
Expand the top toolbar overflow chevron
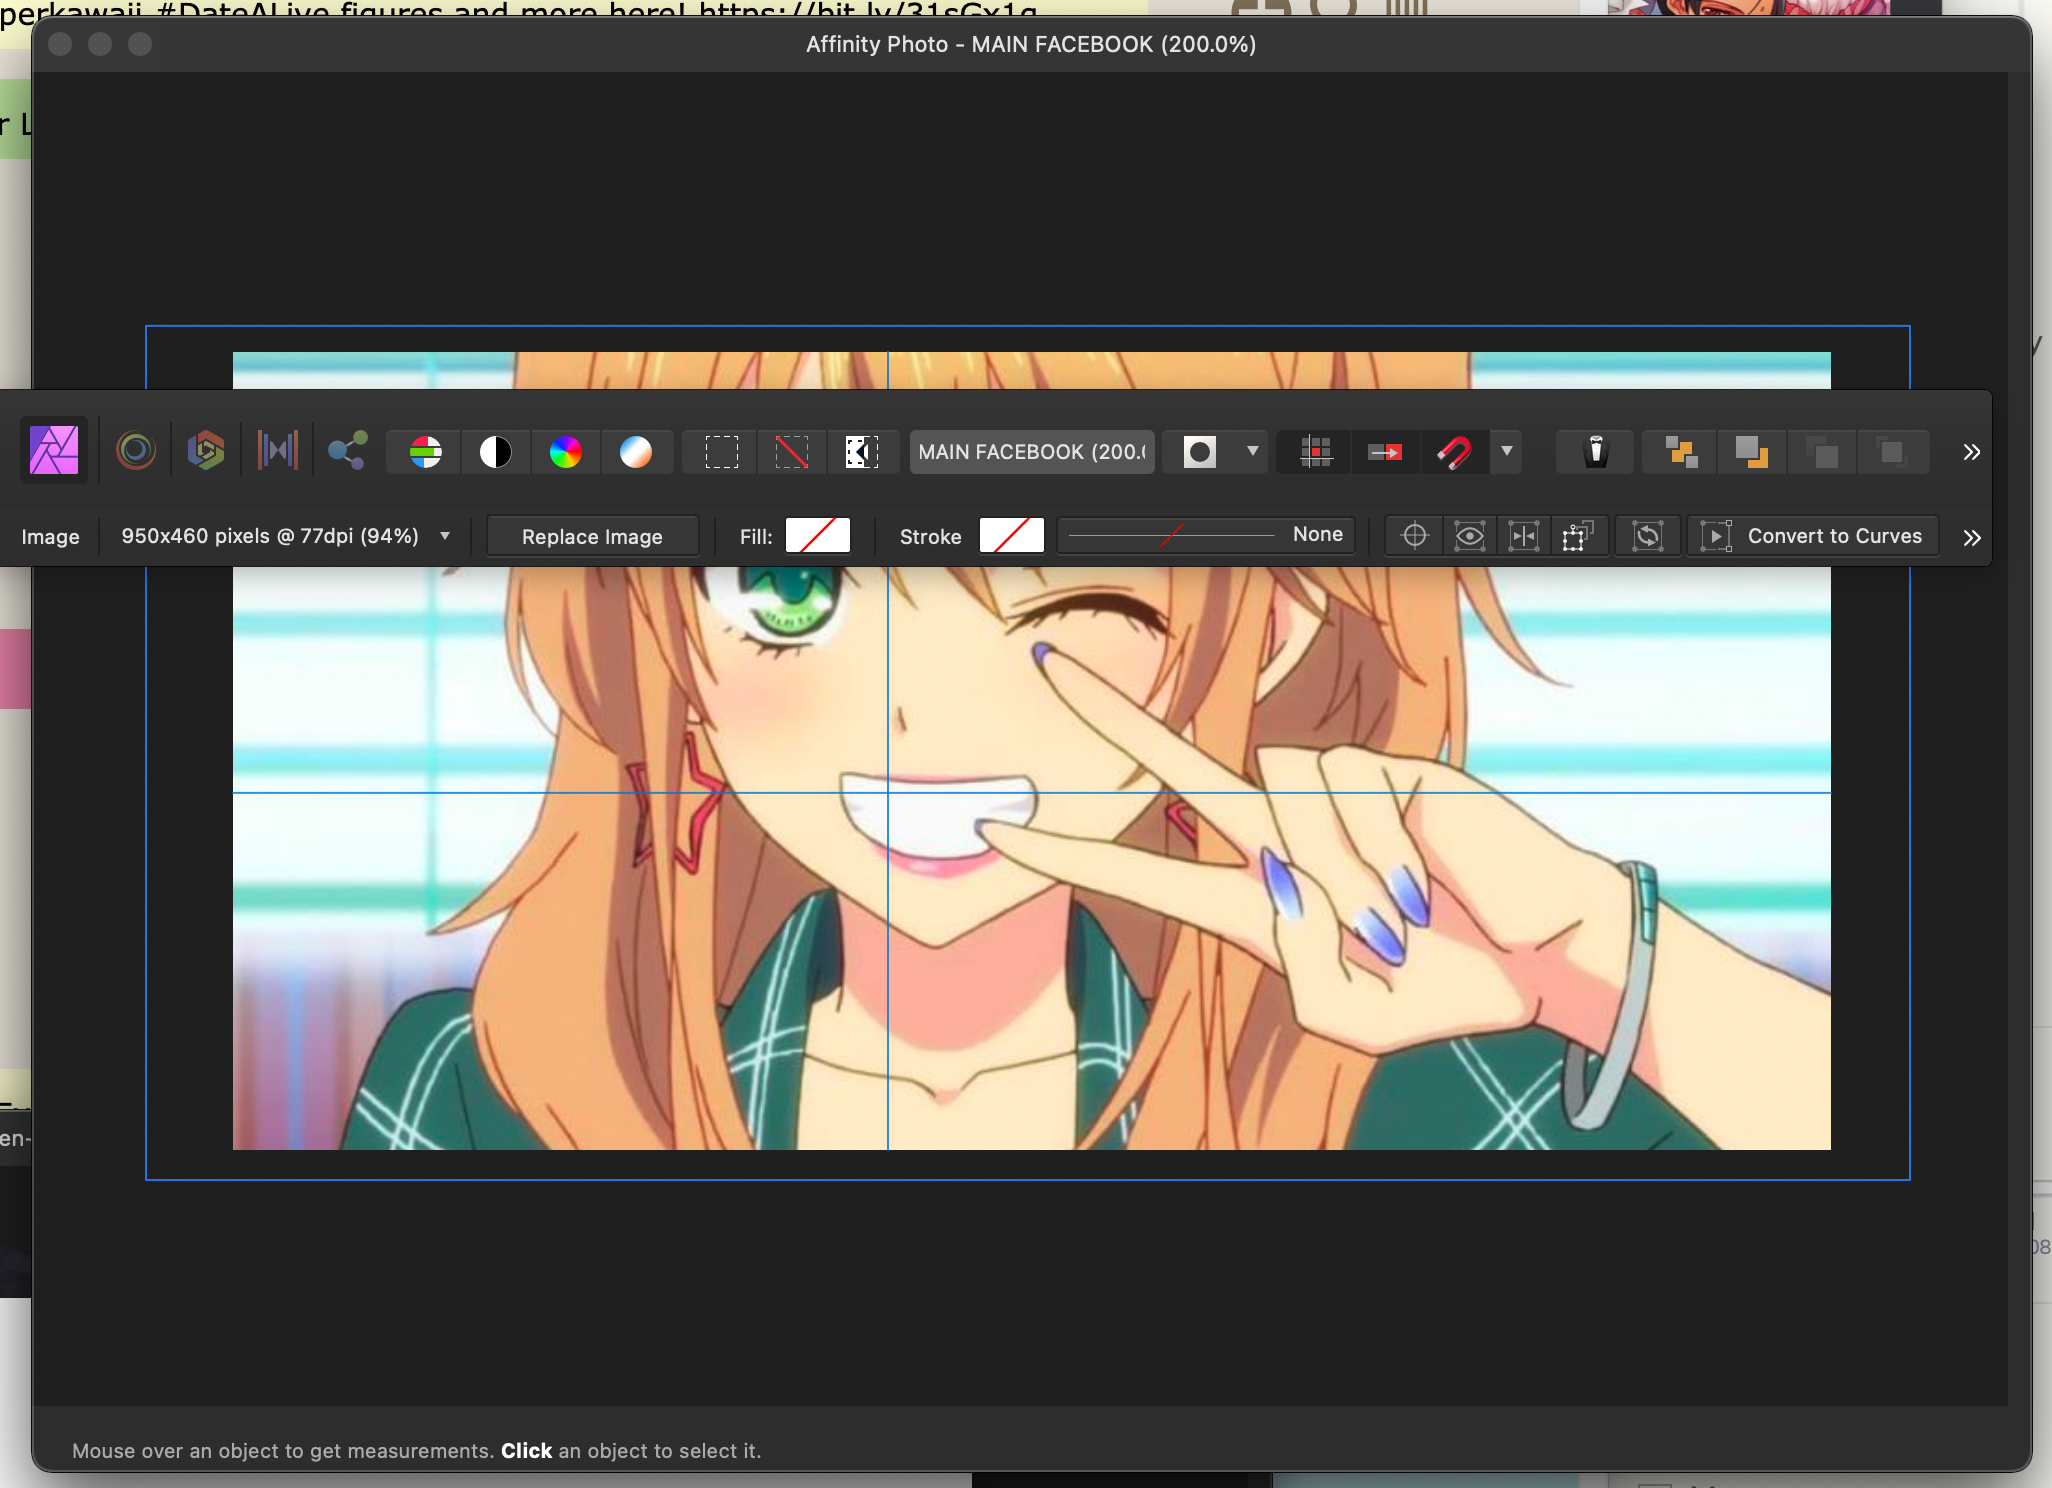[1971, 452]
